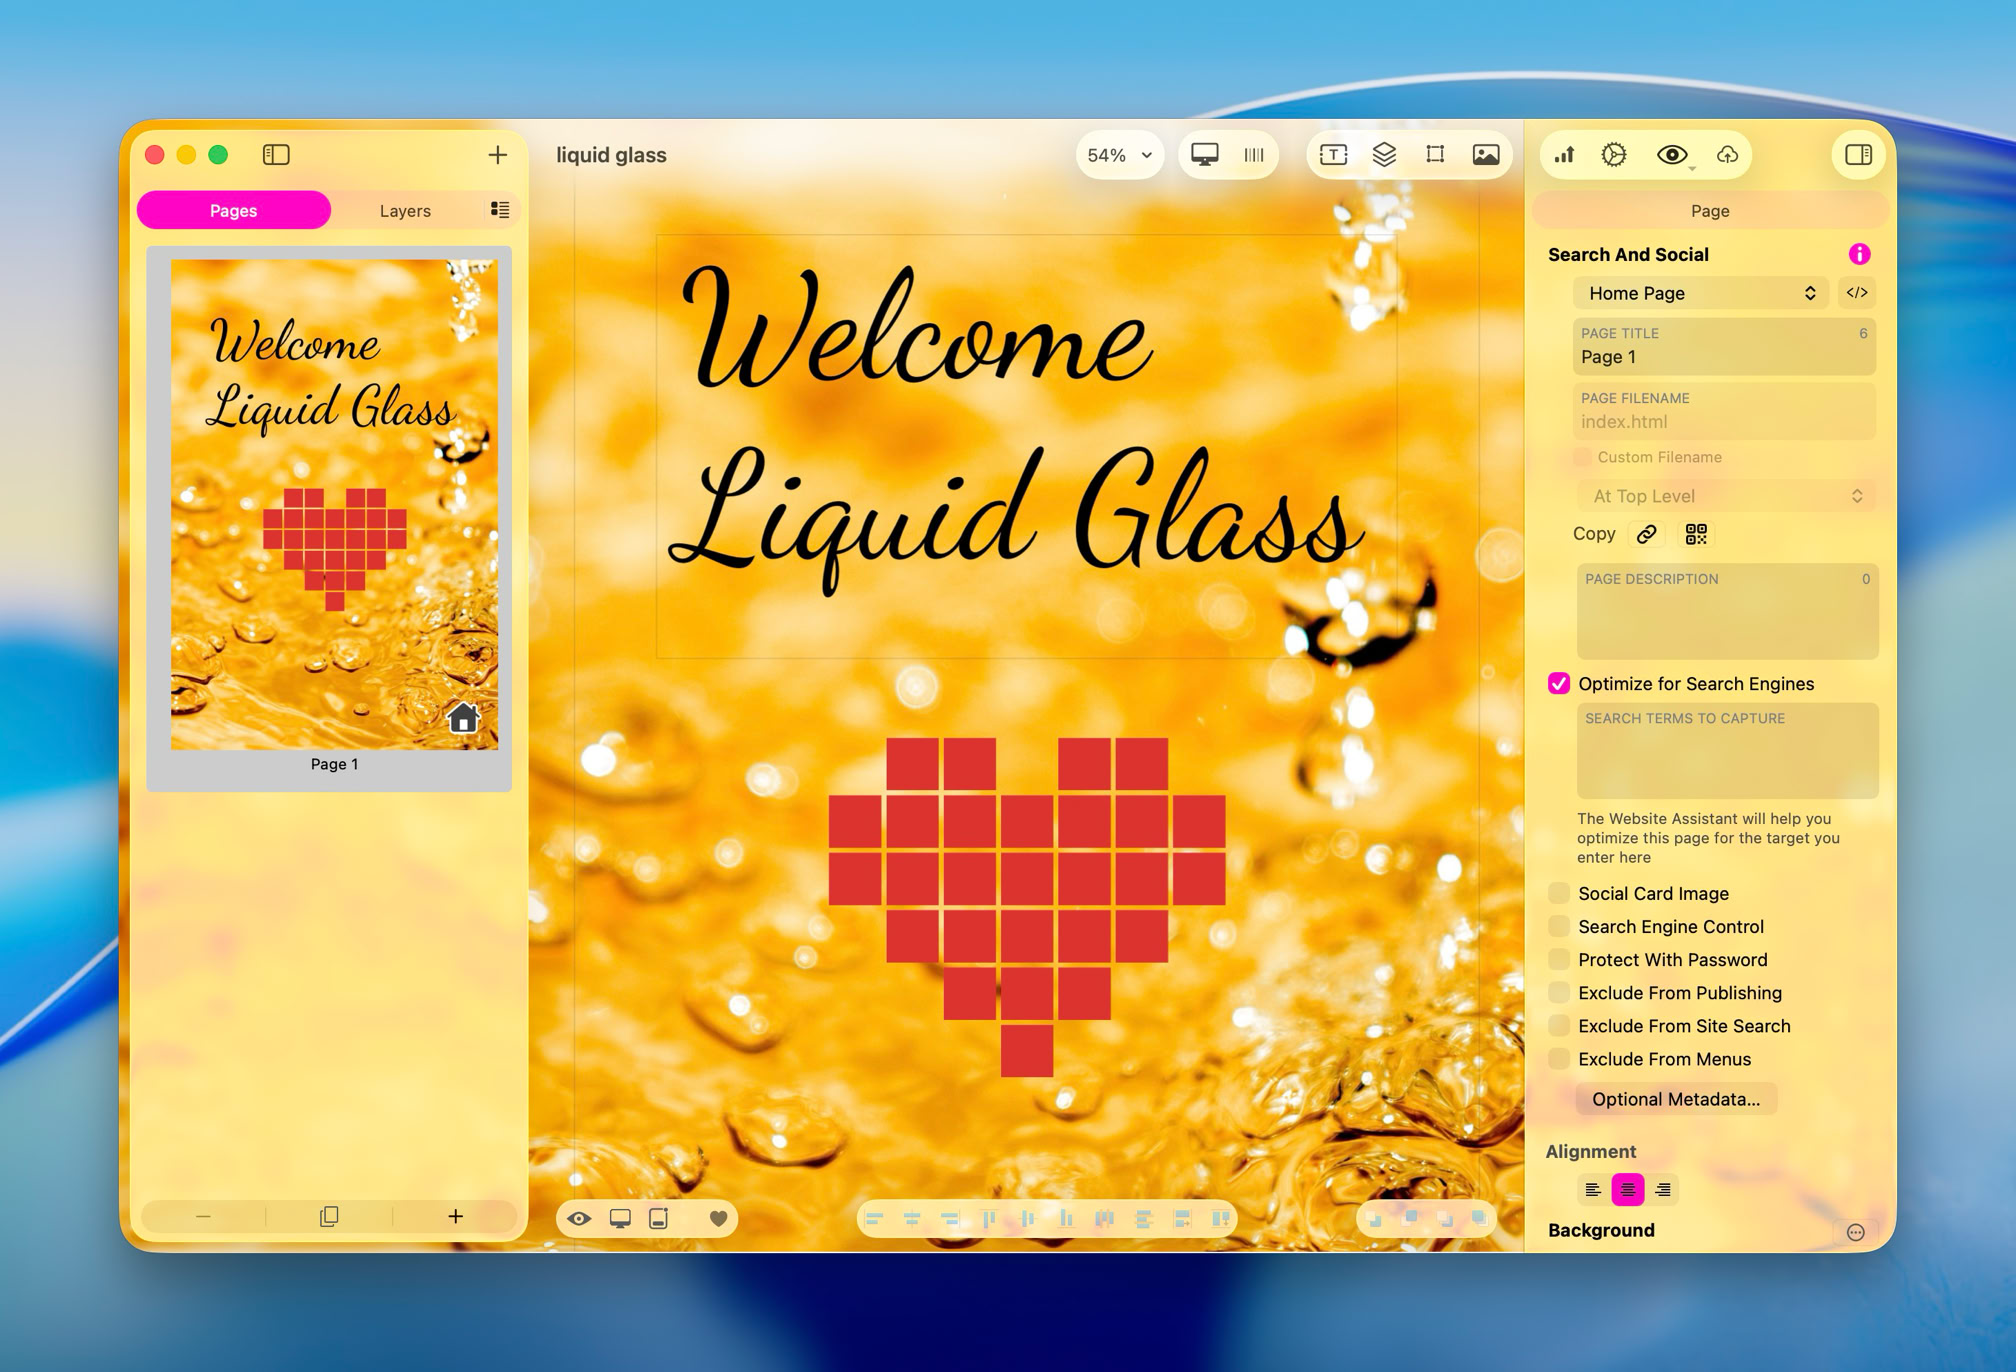The width and height of the screenshot is (2016, 1372).
Task: Open the Home Page dropdown
Action: (x=1701, y=293)
